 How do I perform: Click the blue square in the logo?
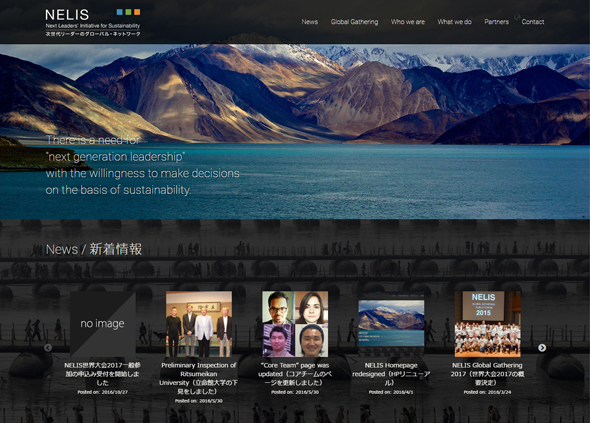[x=120, y=12]
